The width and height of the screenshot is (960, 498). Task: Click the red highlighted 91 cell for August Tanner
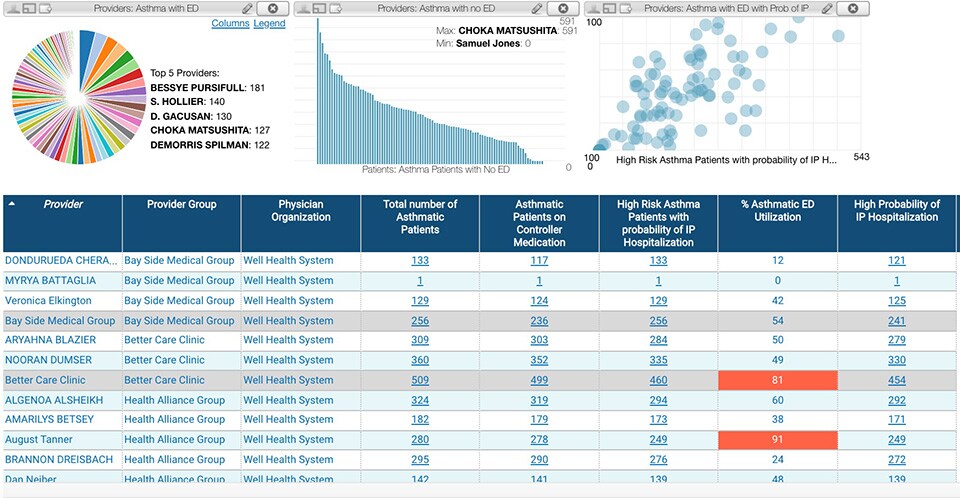[x=777, y=440]
